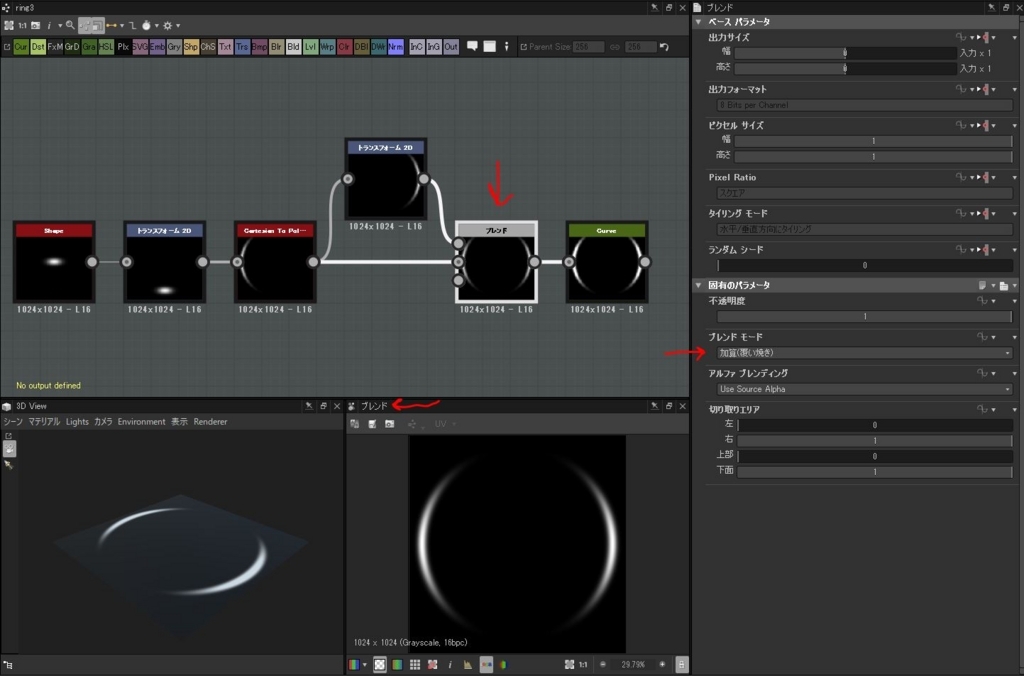
Task: Open the 出力フォーマット combo box
Action: pos(865,105)
